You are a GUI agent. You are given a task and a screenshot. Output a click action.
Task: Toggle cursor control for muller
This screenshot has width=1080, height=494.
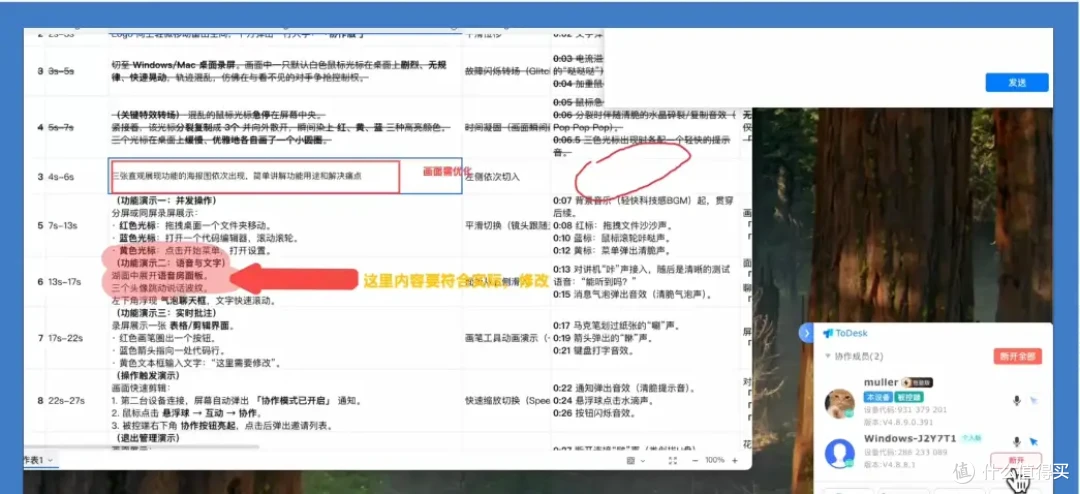click(x=1034, y=400)
